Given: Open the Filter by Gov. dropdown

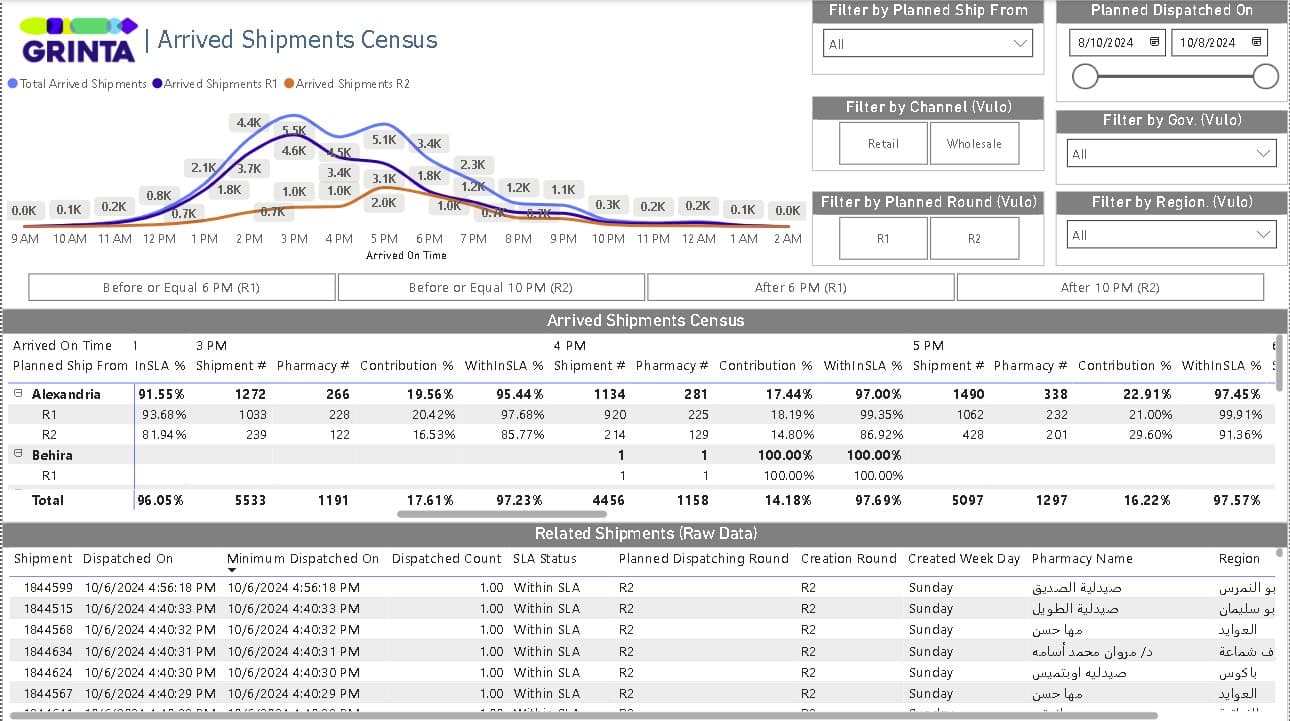Looking at the screenshot, I should pos(1172,154).
